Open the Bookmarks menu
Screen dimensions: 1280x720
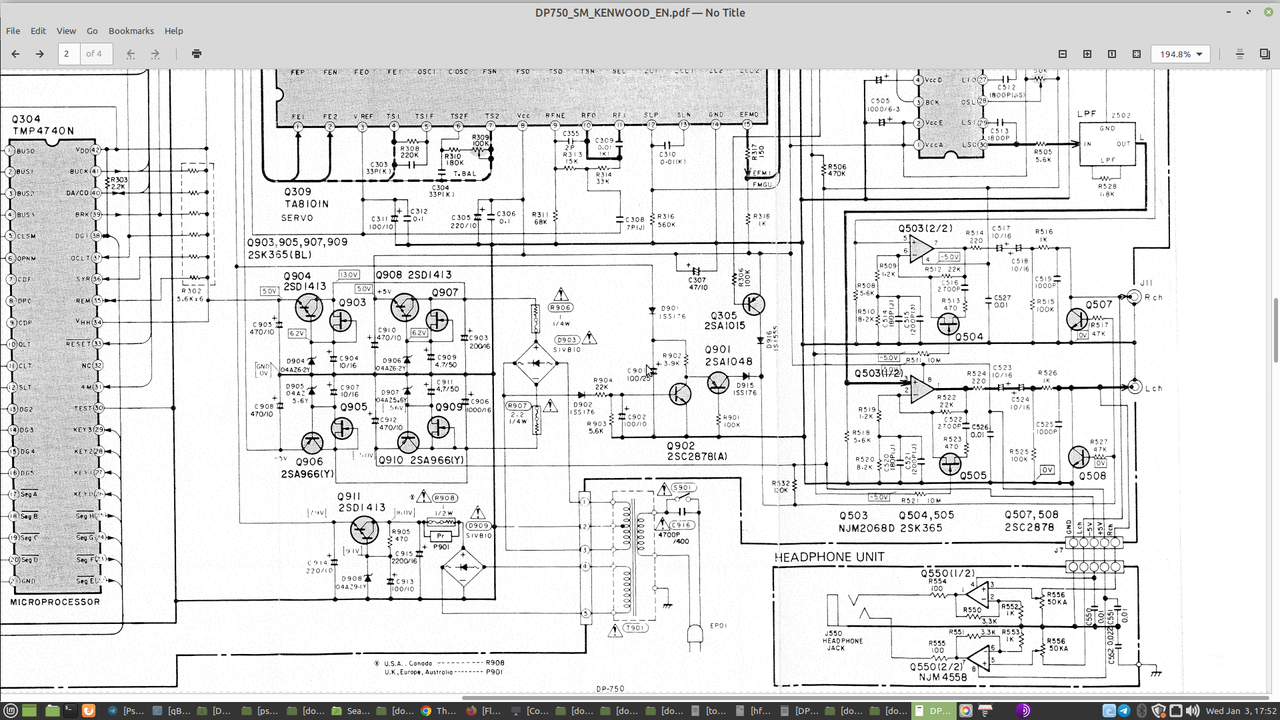pyautogui.click(x=131, y=31)
